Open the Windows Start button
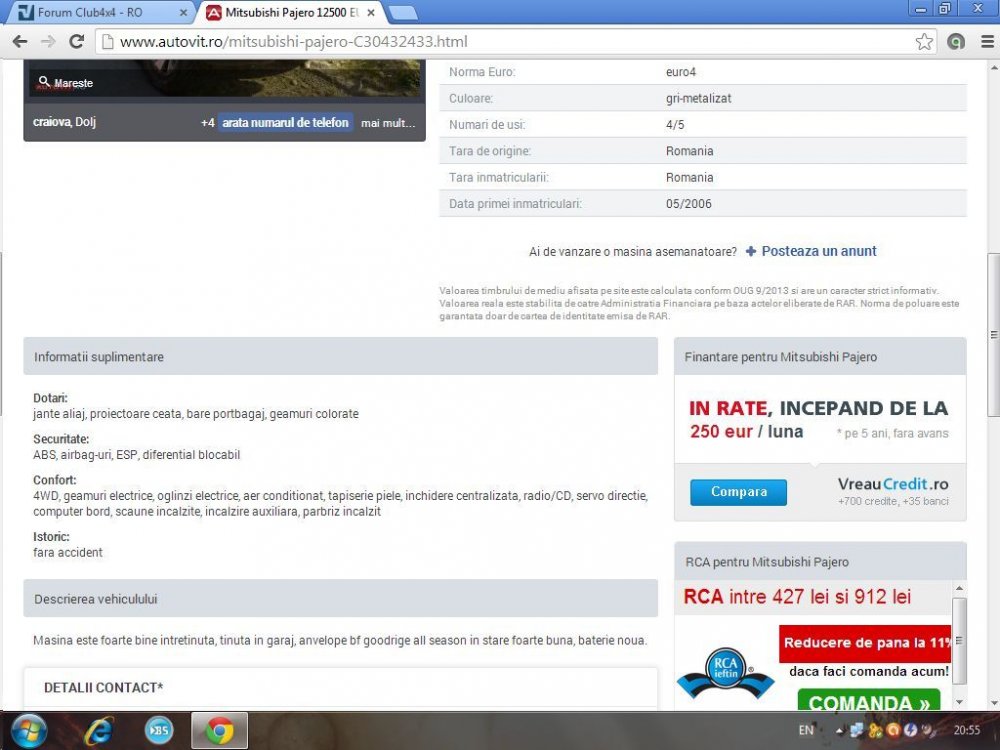This screenshot has height=750, width=1000. 29,731
